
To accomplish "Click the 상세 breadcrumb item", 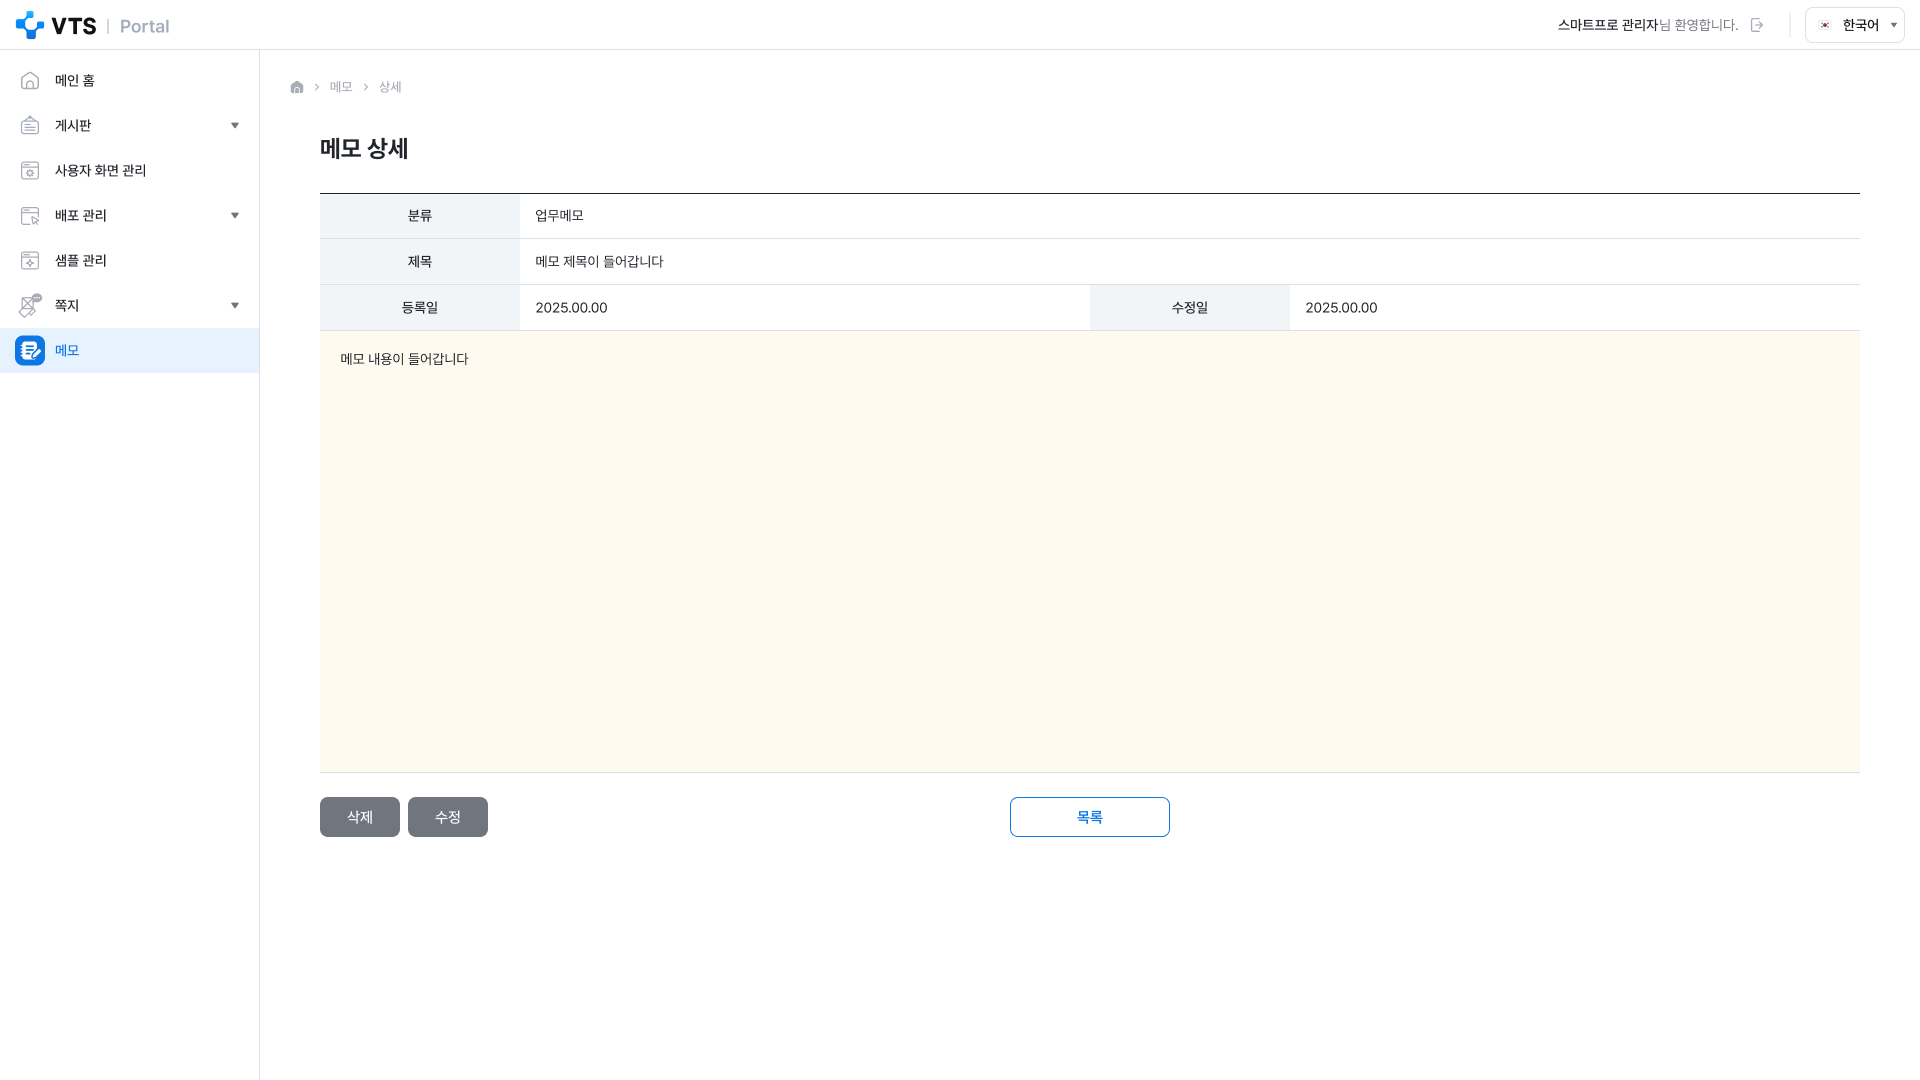I will (390, 87).
